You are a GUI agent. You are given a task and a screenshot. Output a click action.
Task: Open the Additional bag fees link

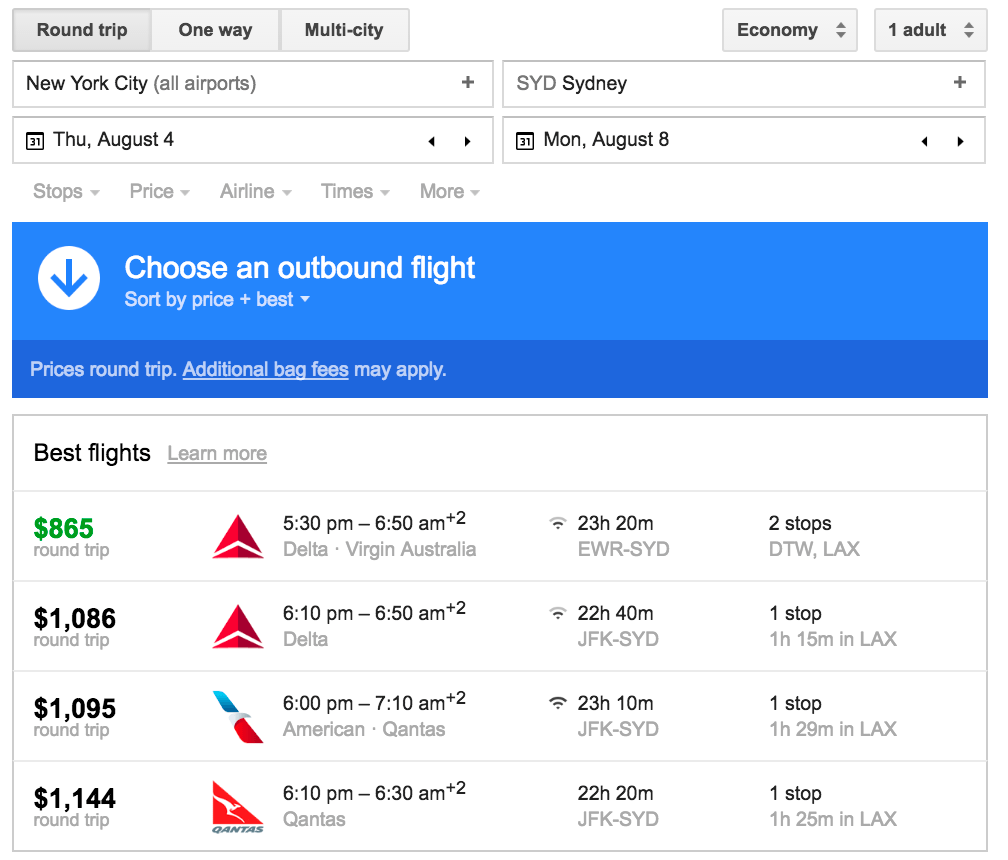[x=264, y=369]
